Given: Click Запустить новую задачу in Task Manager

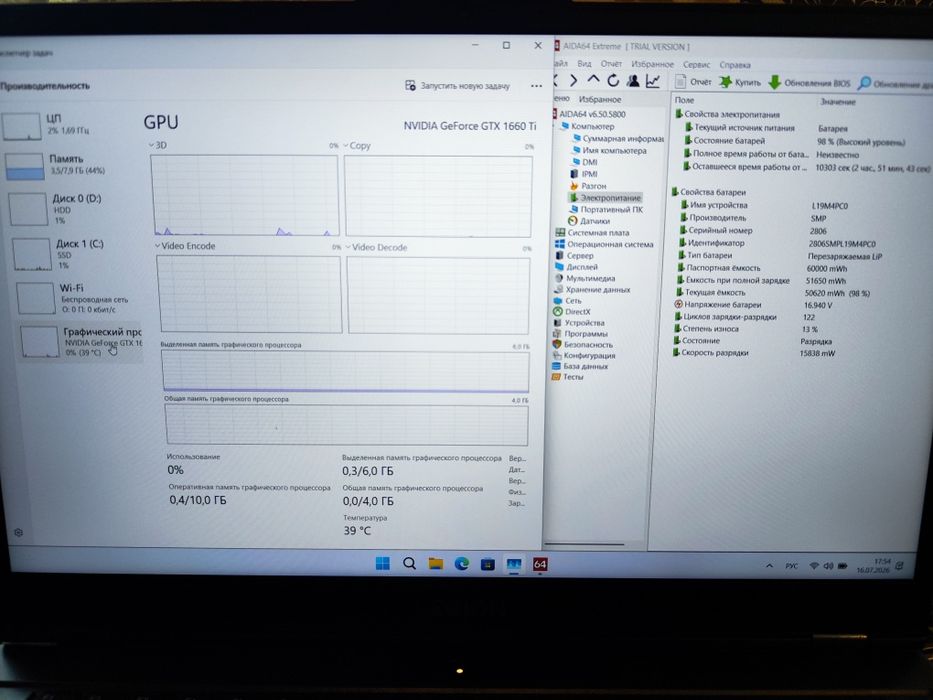Looking at the screenshot, I should [x=457, y=86].
